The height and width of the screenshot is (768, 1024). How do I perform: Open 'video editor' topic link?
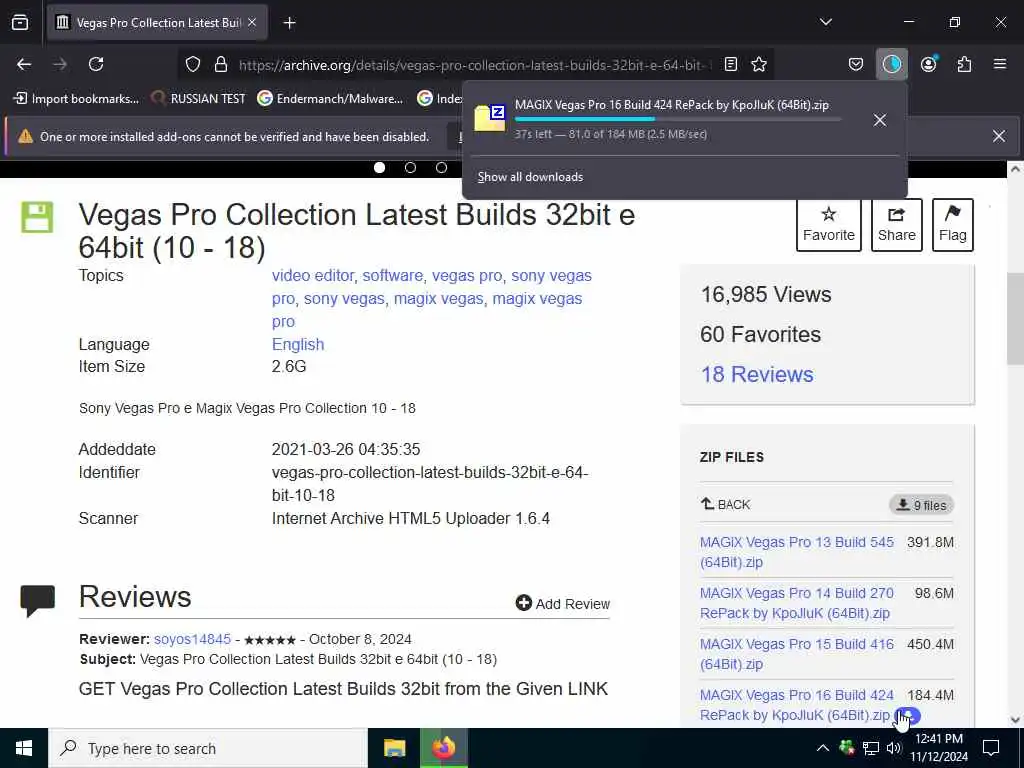[313, 276]
